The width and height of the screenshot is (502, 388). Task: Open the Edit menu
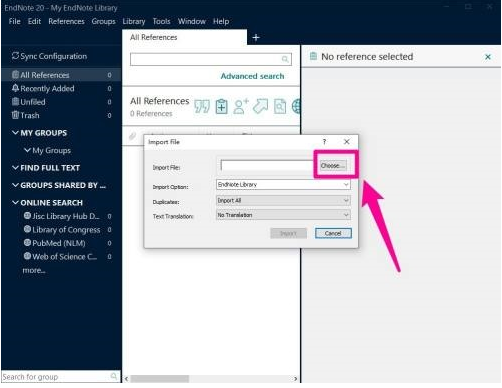(x=34, y=21)
